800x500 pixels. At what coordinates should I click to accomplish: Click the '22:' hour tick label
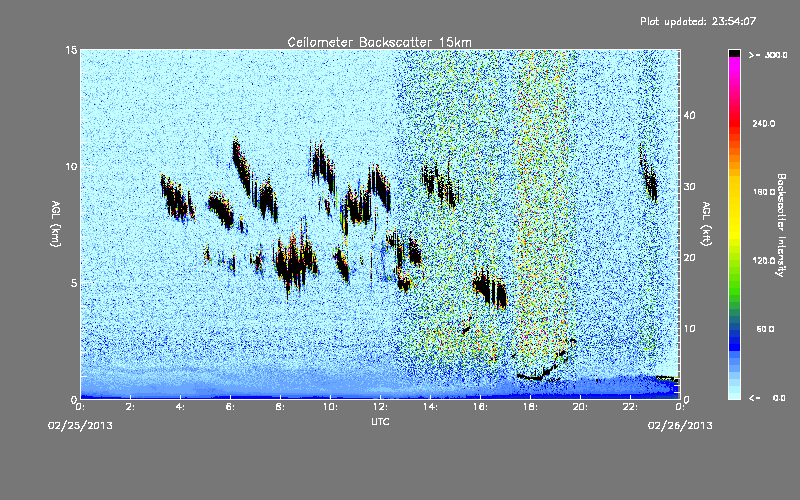pos(630,407)
